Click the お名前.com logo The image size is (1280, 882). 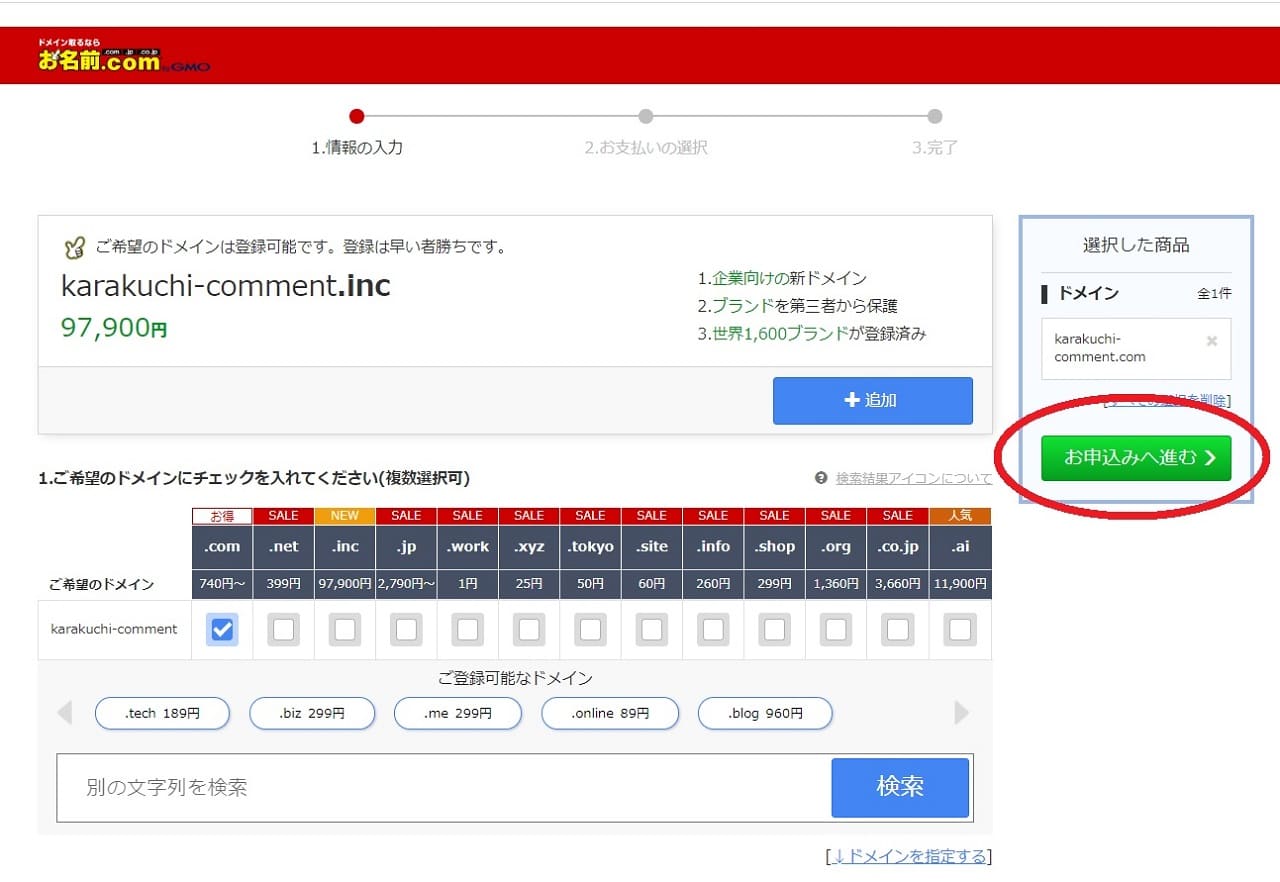(x=100, y=58)
